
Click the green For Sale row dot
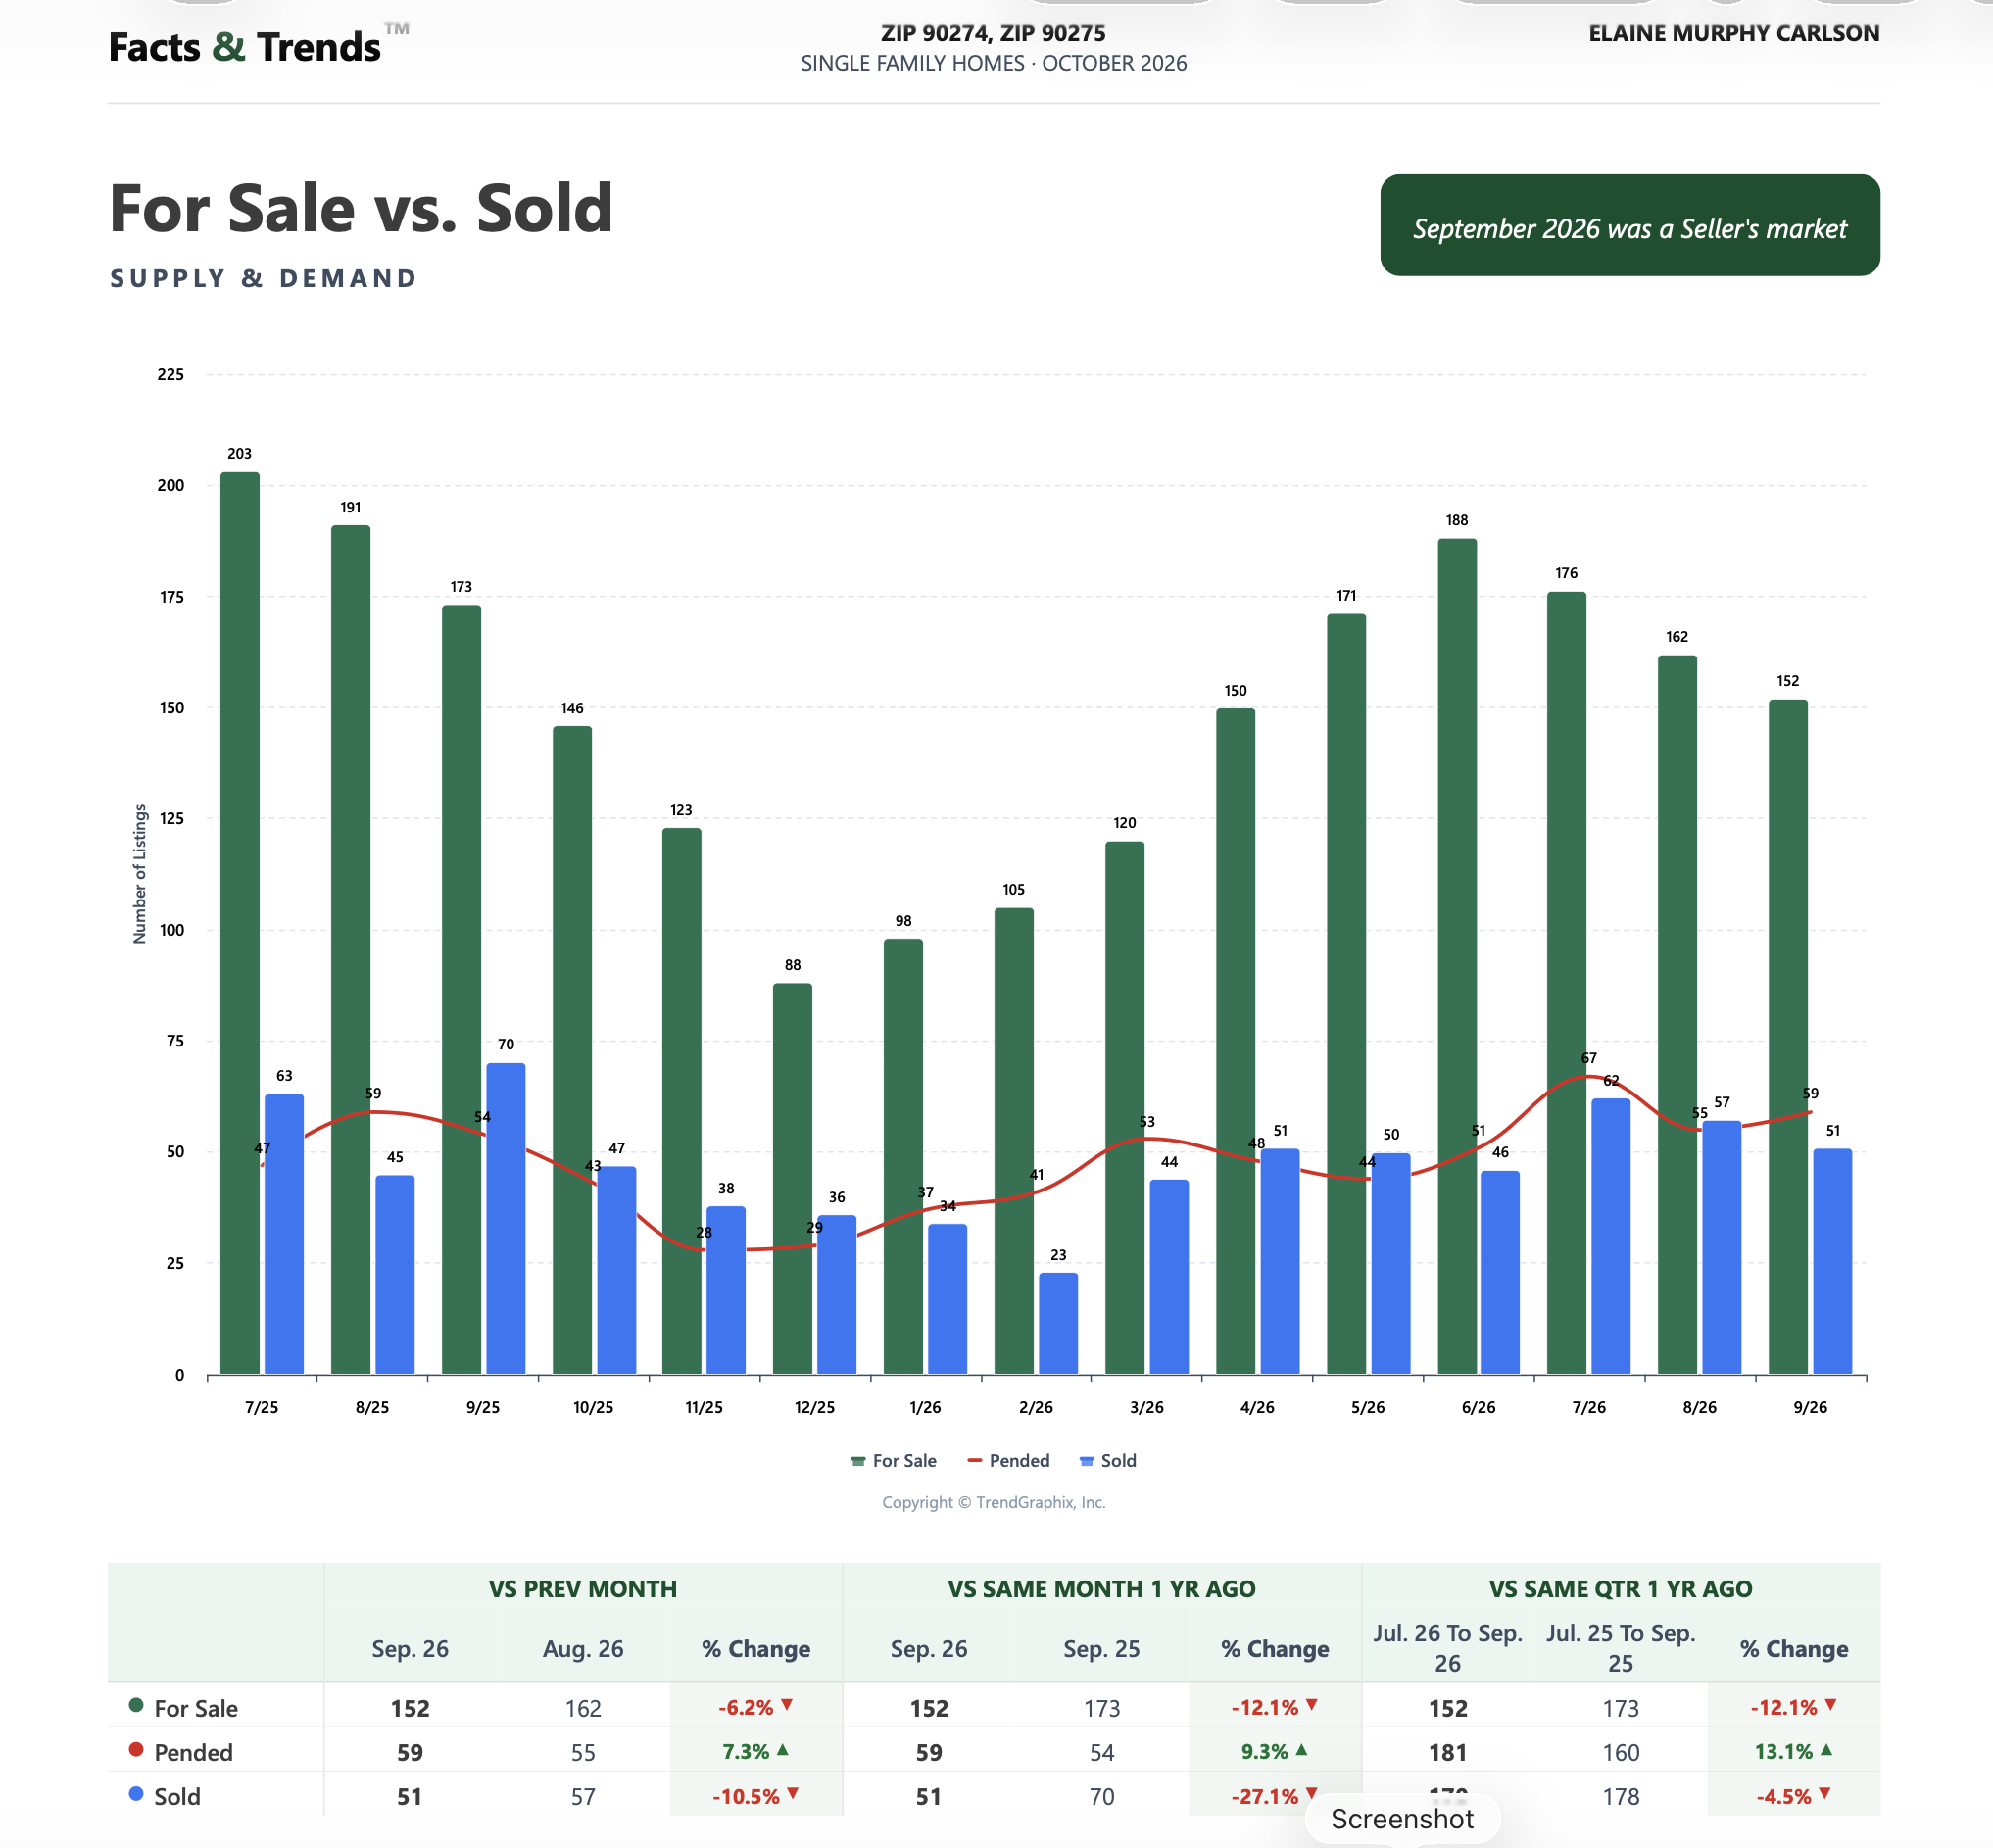point(136,1704)
